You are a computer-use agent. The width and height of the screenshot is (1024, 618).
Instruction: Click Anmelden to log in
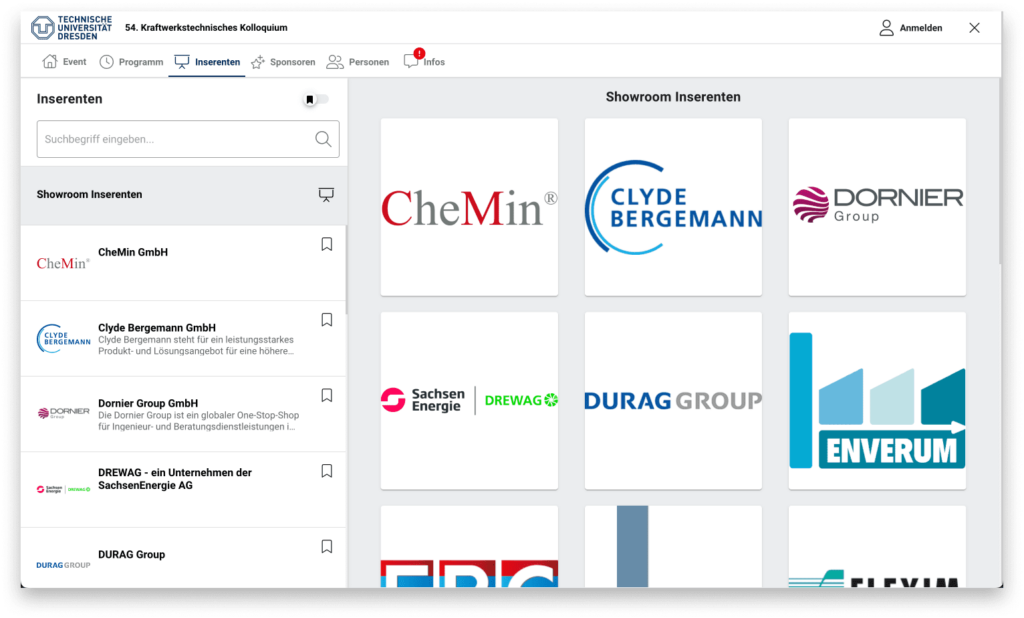[910, 28]
